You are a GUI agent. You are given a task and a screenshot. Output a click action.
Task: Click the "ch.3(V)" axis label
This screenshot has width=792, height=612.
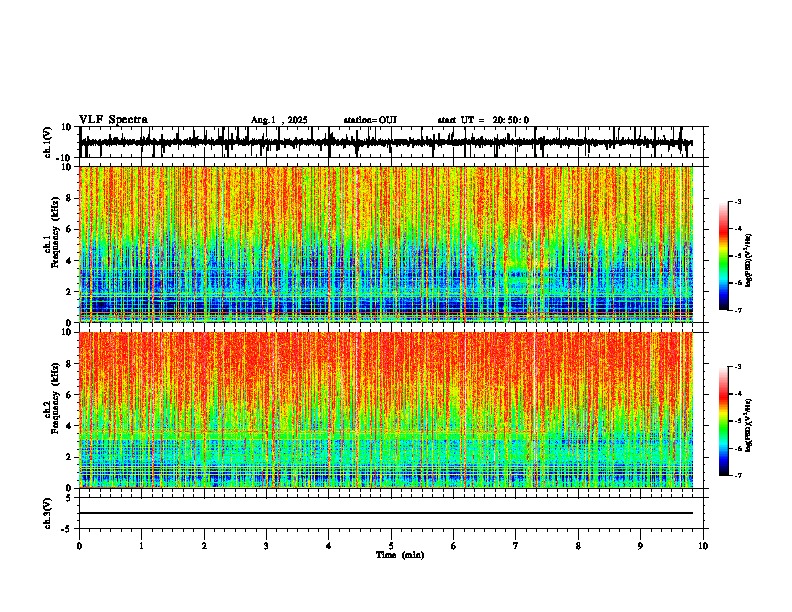point(49,513)
